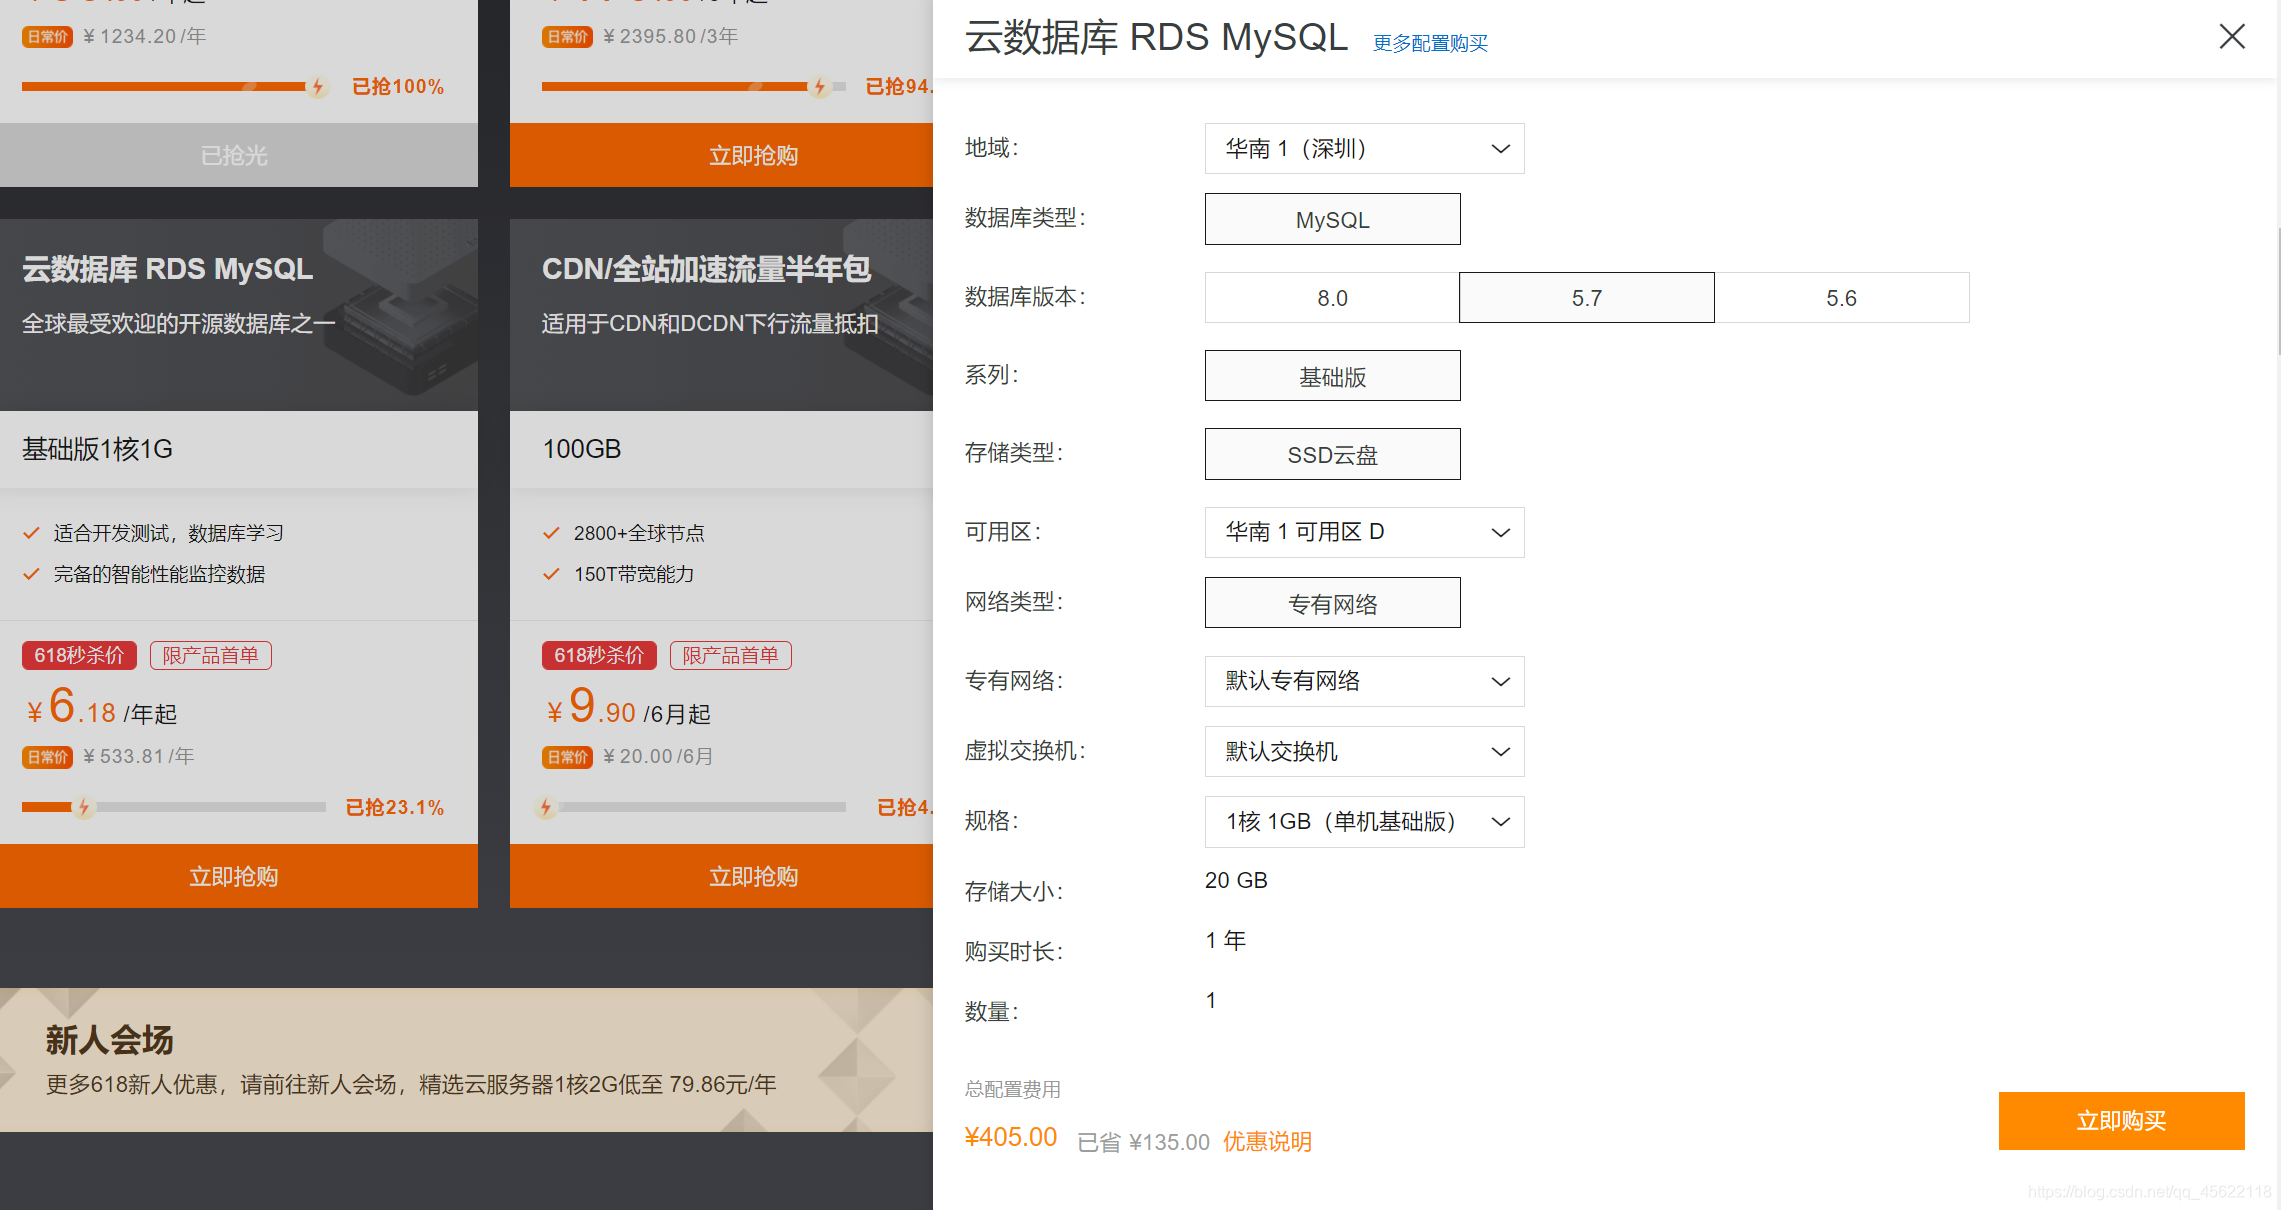Expand the 可用区 availability zone dropdown

[1364, 532]
